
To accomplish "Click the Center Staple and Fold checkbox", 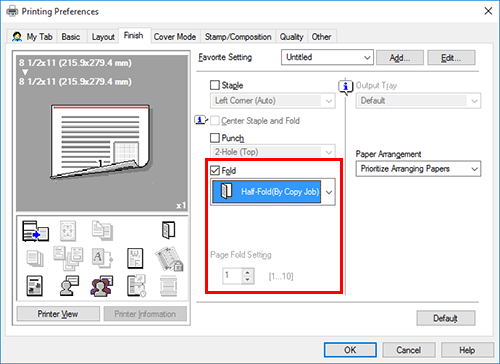I will pos(215,121).
